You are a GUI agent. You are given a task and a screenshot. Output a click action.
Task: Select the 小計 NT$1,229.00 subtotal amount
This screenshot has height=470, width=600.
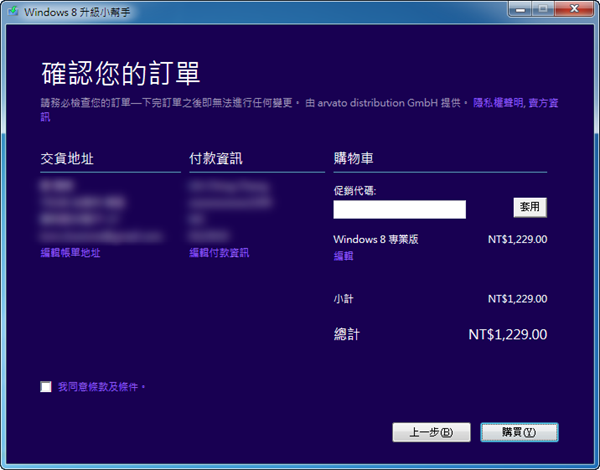point(517,299)
